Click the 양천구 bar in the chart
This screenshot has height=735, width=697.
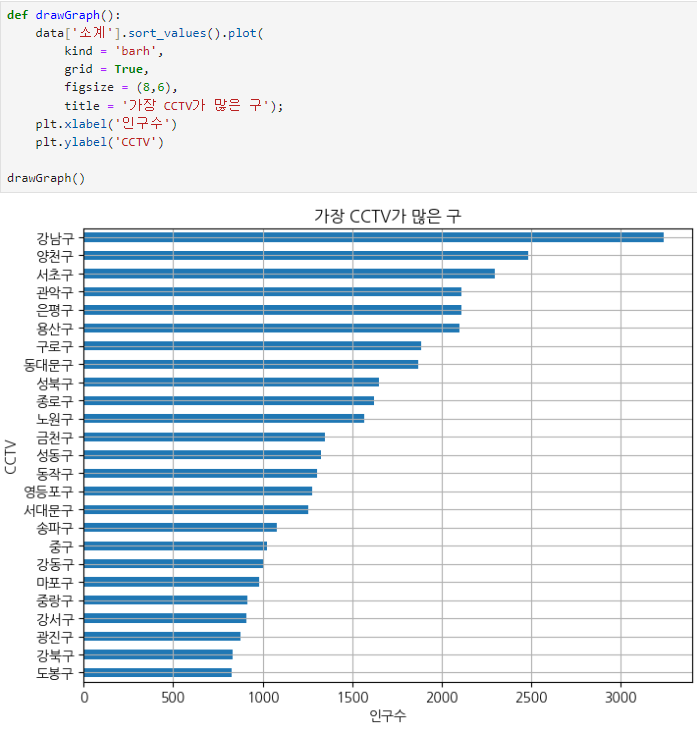(306, 255)
